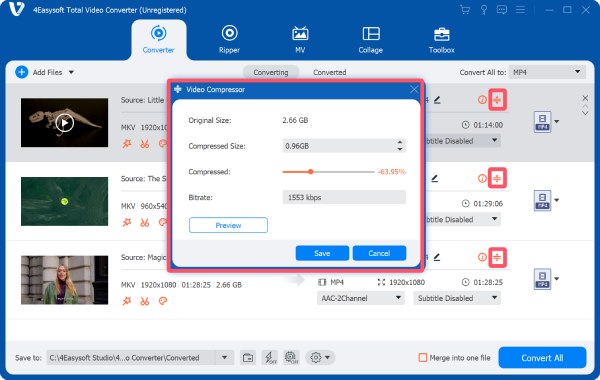Show media info for the second video
The height and width of the screenshot is (380, 600).
pos(482,178)
